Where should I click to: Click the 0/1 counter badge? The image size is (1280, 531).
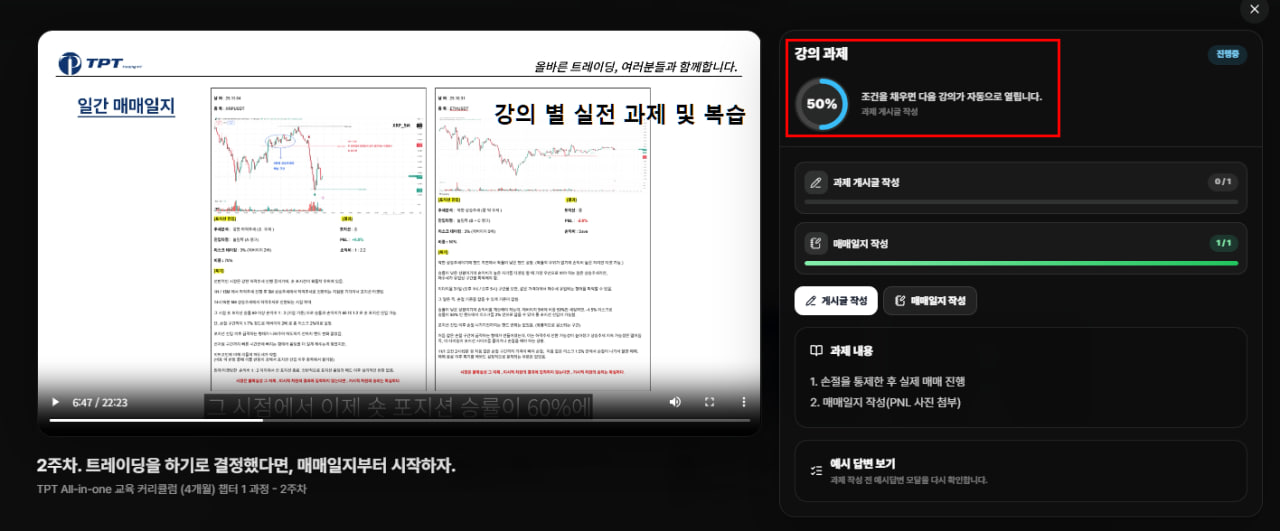point(1222,182)
